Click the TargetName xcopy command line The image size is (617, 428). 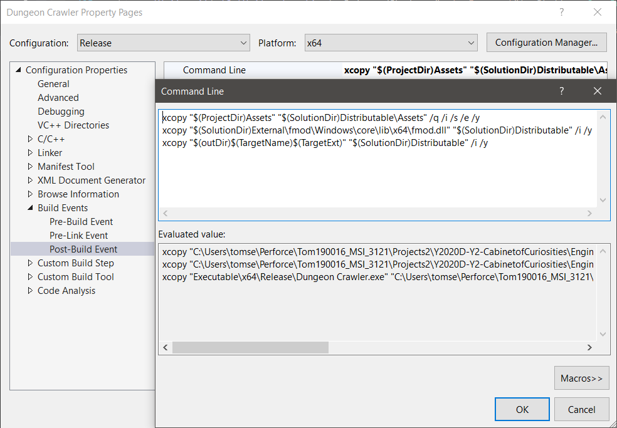tap(325, 143)
